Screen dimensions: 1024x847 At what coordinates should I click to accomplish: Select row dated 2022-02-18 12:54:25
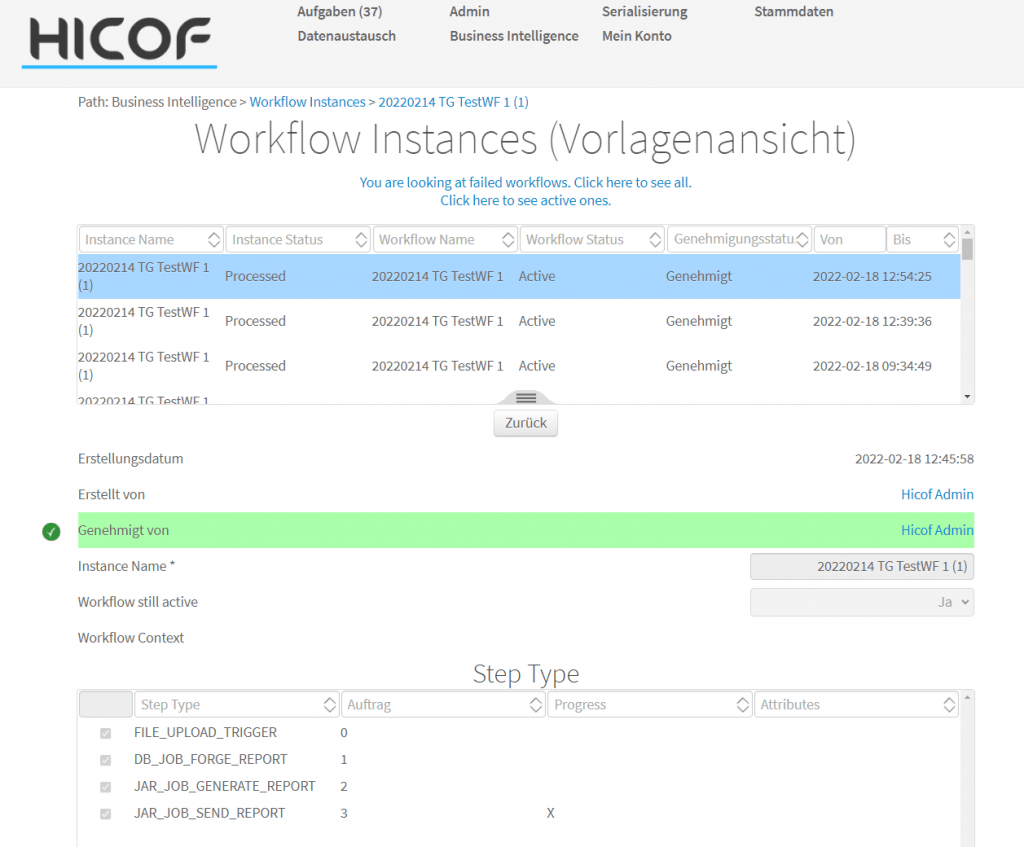(519, 276)
